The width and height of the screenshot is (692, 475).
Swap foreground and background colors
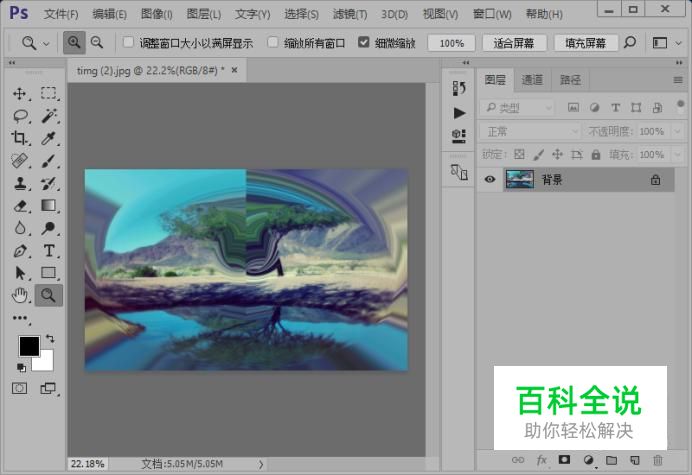50,339
